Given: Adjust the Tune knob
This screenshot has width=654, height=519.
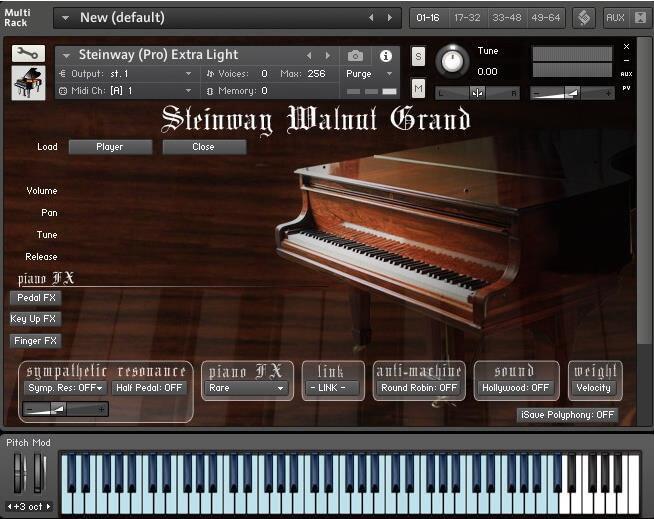Looking at the screenshot, I should (452, 61).
